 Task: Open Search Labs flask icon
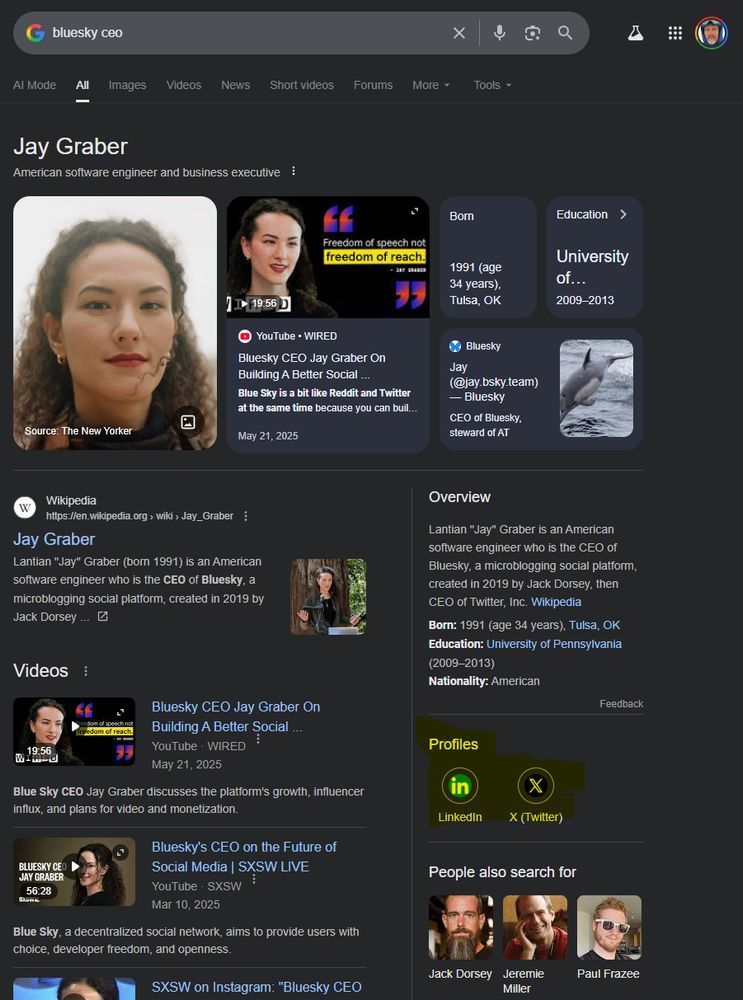click(x=635, y=33)
